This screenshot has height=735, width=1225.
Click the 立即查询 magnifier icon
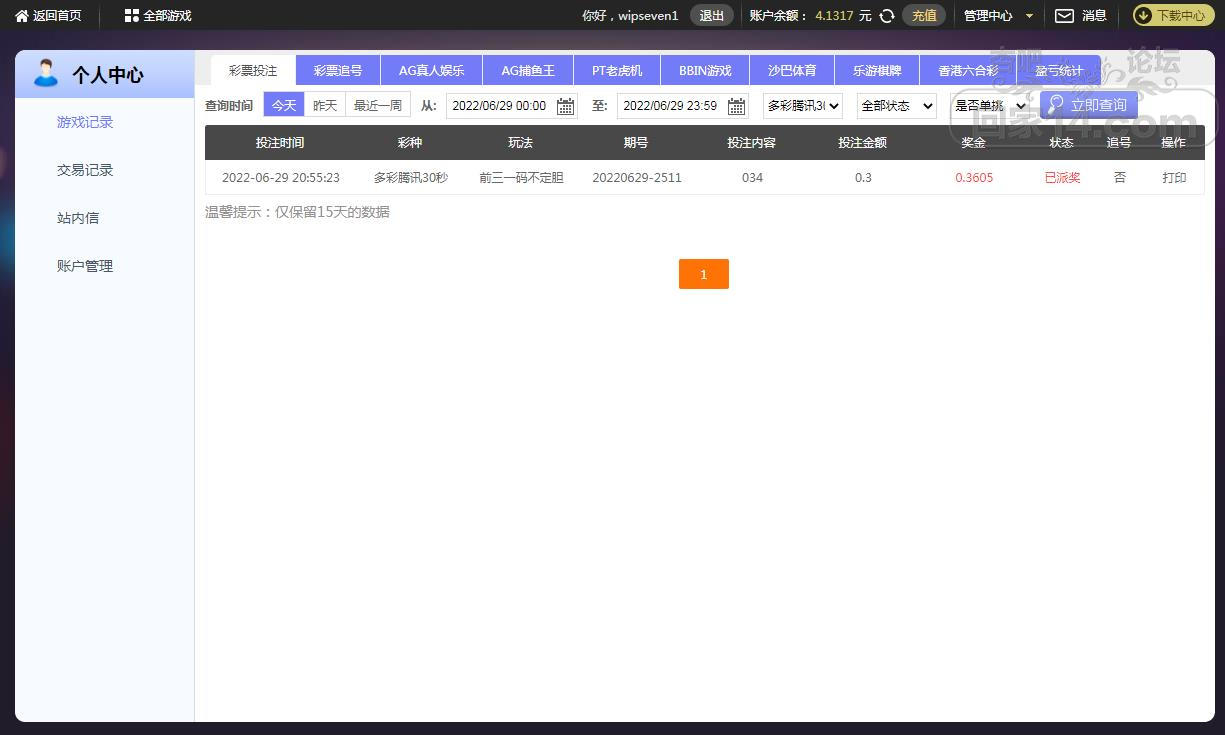pyautogui.click(x=1055, y=104)
